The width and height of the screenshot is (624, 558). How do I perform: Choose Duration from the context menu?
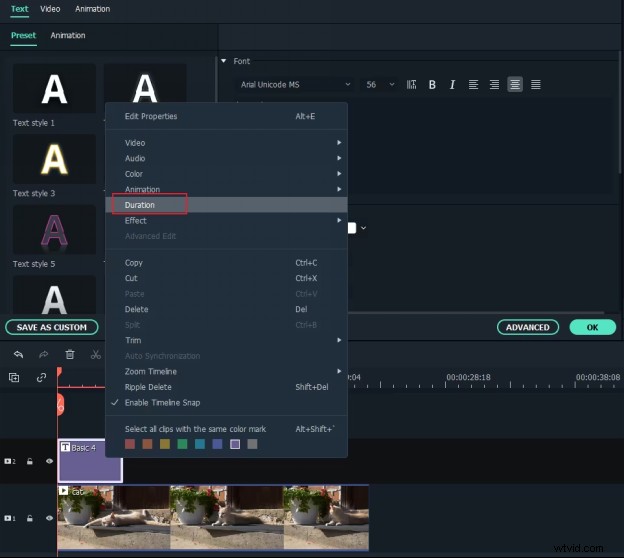(x=226, y=205)
